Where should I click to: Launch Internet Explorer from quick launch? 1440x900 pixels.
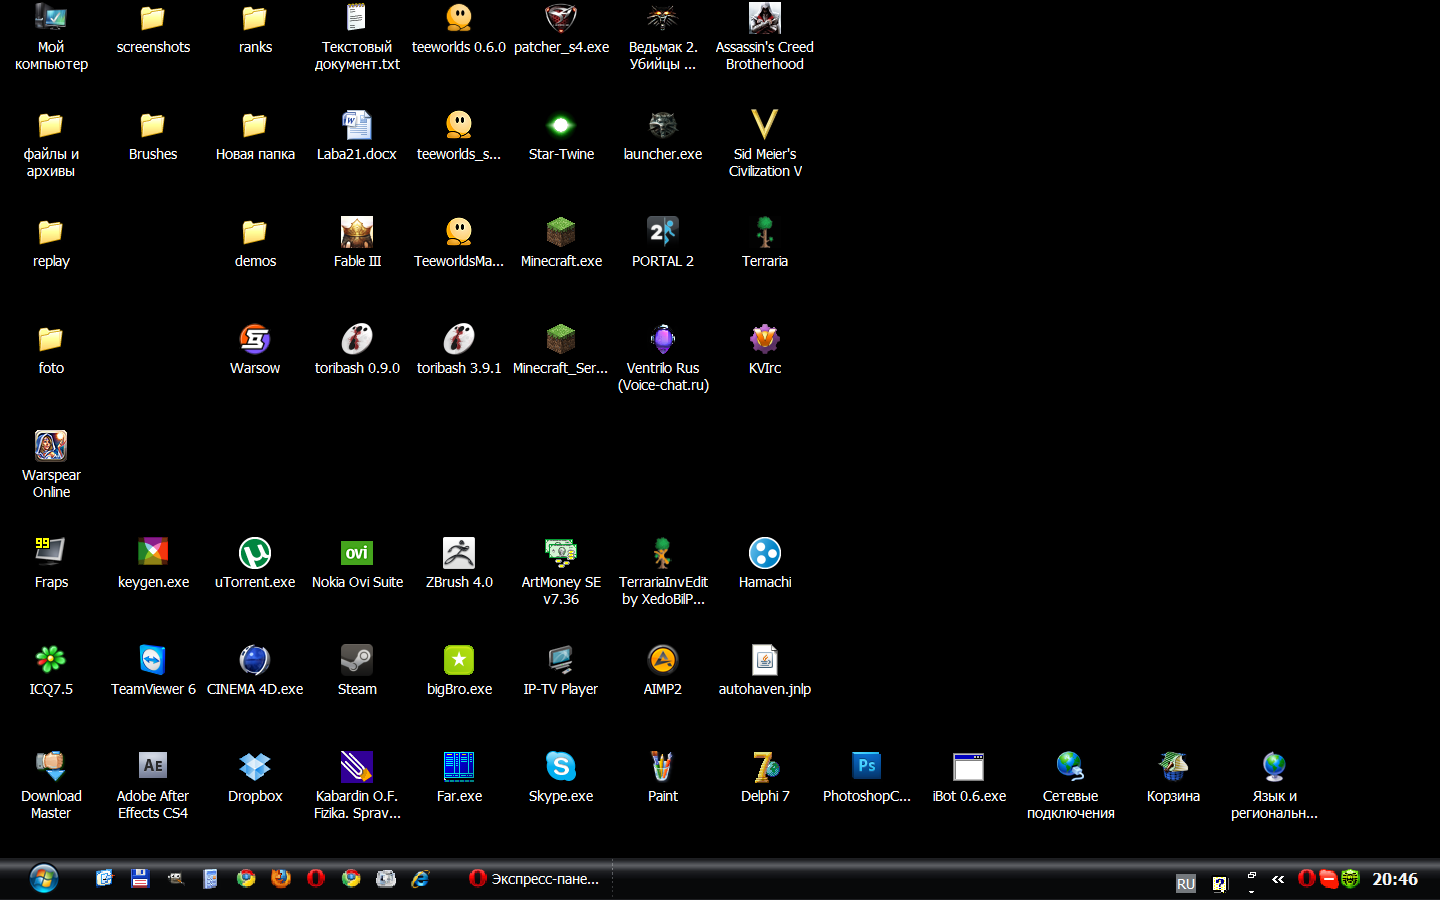421,878
